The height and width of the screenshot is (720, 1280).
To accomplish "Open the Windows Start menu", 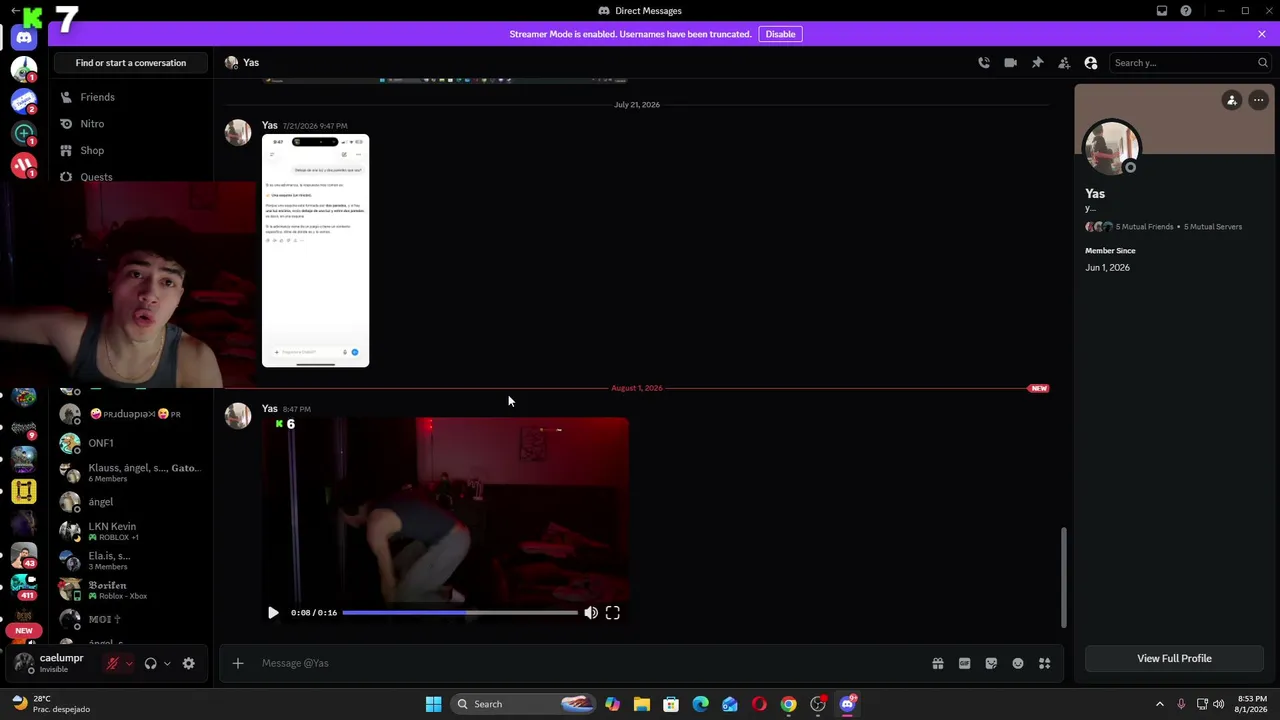I will pyautogui.click(x=434, y=704).
